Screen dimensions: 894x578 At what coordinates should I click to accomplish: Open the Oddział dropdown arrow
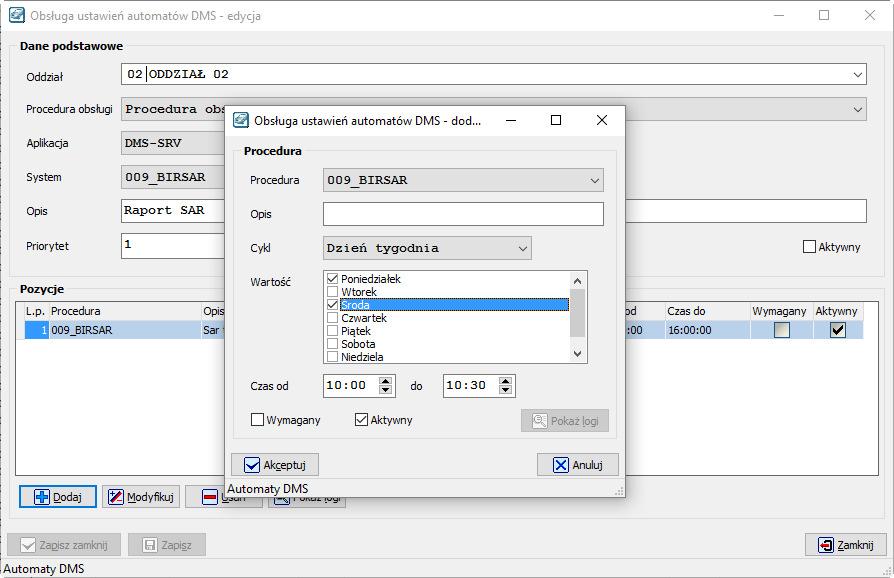coord(858,74)
